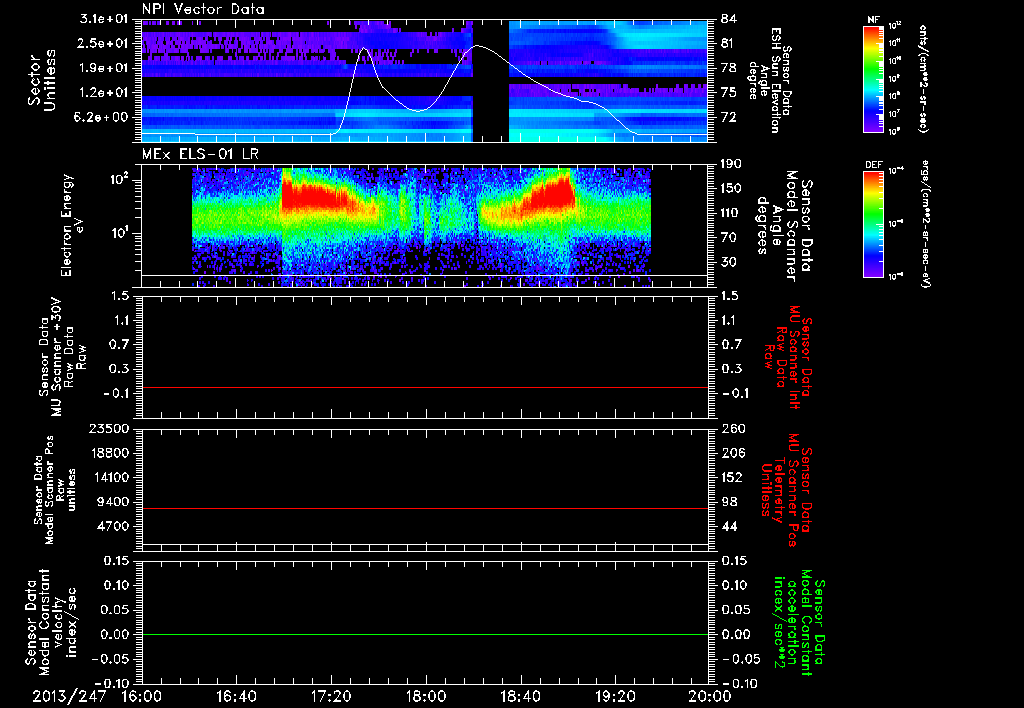Viewport: 1024px width, 708px height.
Task: Click the "18:40" time axis tick
Action: [520, 696]
